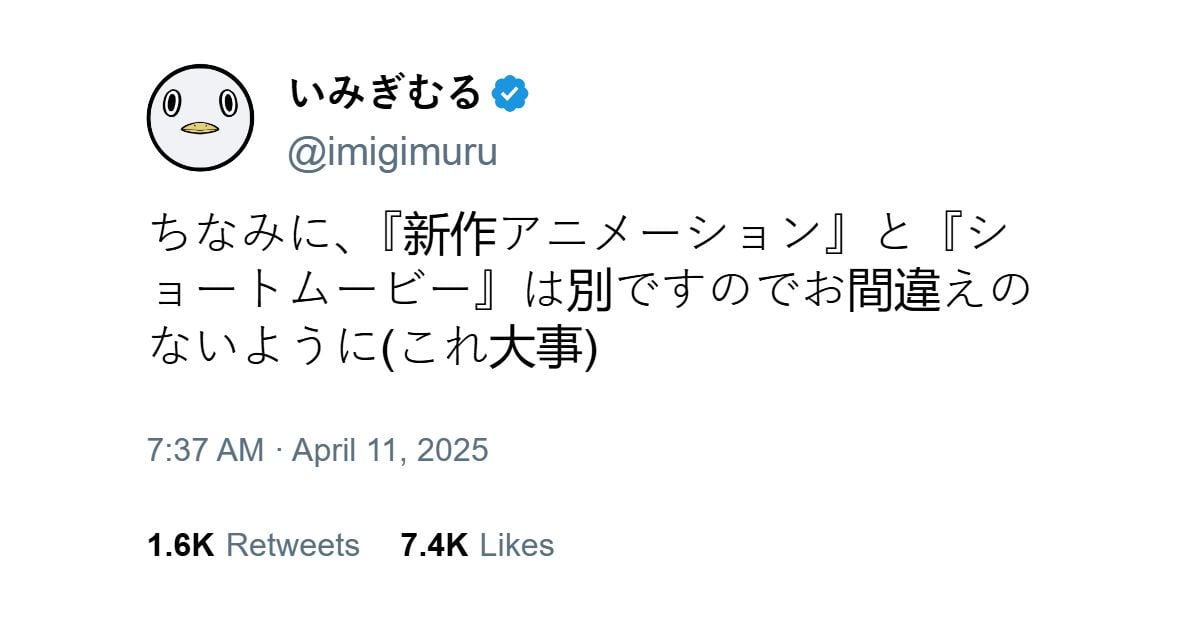The width and height of the screenshot is (1200, 627).
Task: Click the (これ大事) closing remark
Action: point(490,349)
